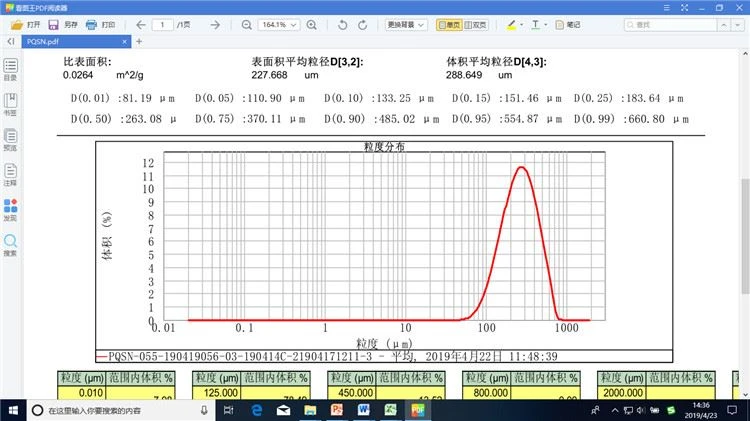Open the 更换背景 background dropdown

[406, 25]
